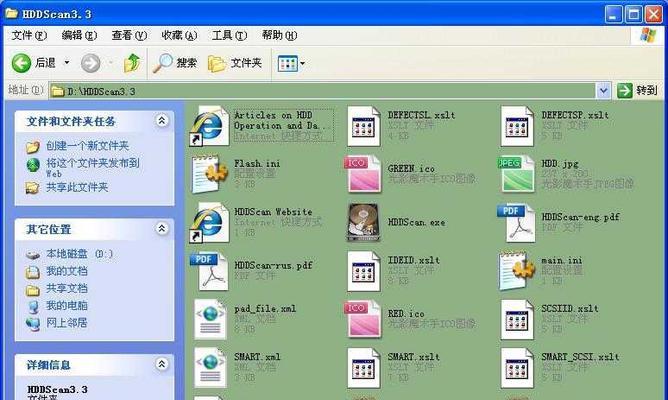This screenshot has height=400, width=668.
Task: Collapse the 文件和文件夹任务 panel
Action: coord(161,121)
